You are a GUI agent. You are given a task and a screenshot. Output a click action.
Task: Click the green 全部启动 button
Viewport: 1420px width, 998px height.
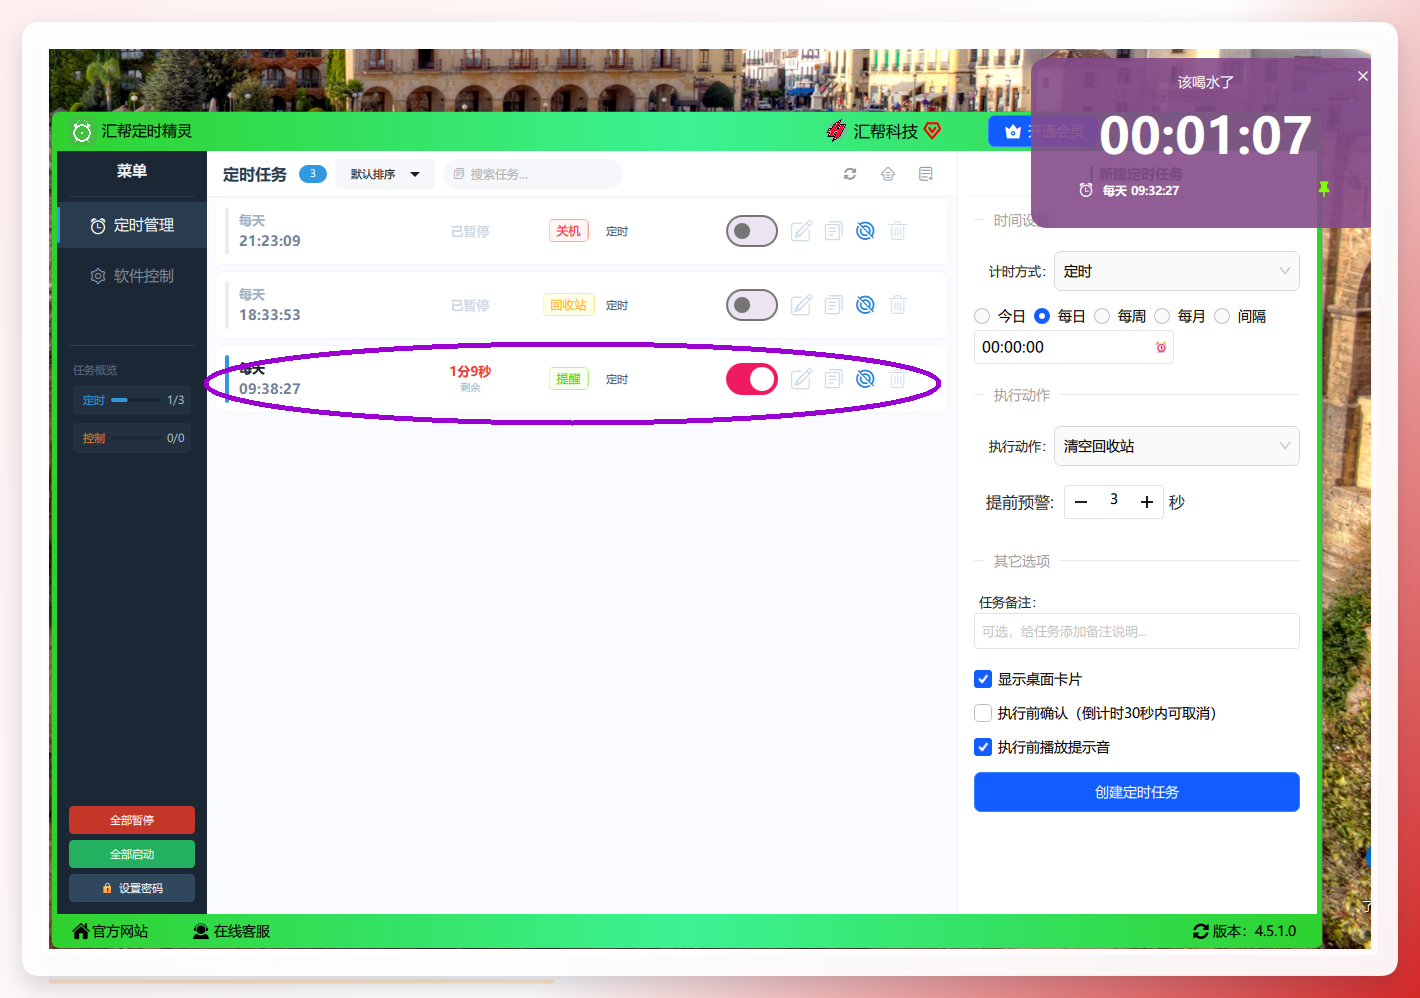pyautogui.click(x=132, y=854)
